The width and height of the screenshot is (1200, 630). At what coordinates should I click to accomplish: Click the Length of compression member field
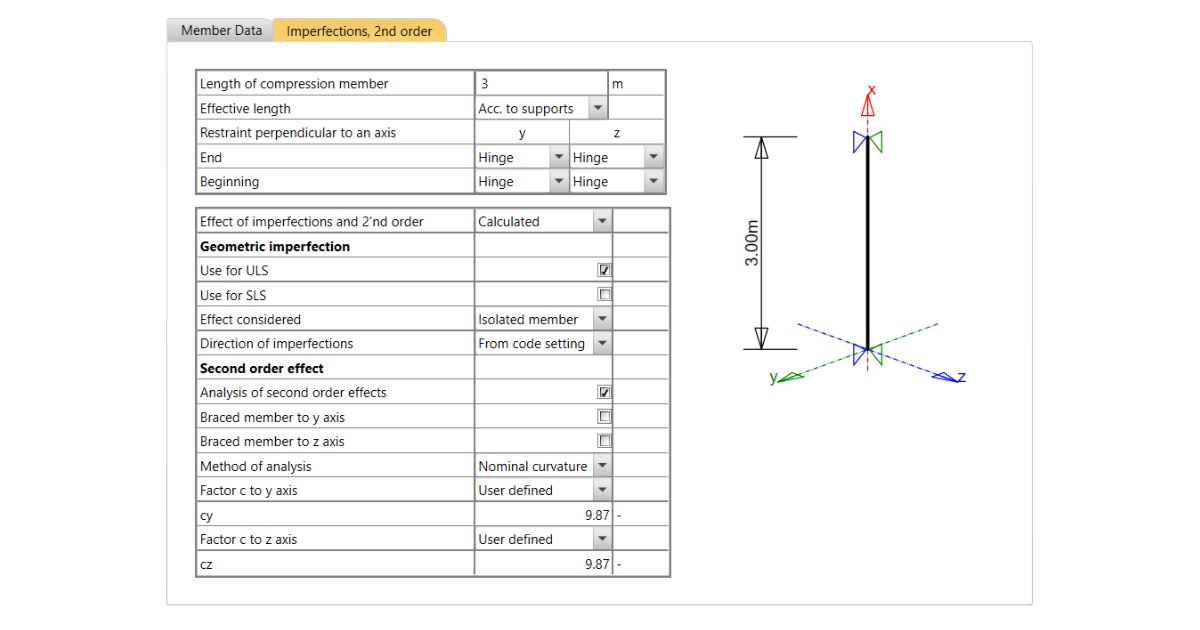pyautogui.click(x=540, y=82)
